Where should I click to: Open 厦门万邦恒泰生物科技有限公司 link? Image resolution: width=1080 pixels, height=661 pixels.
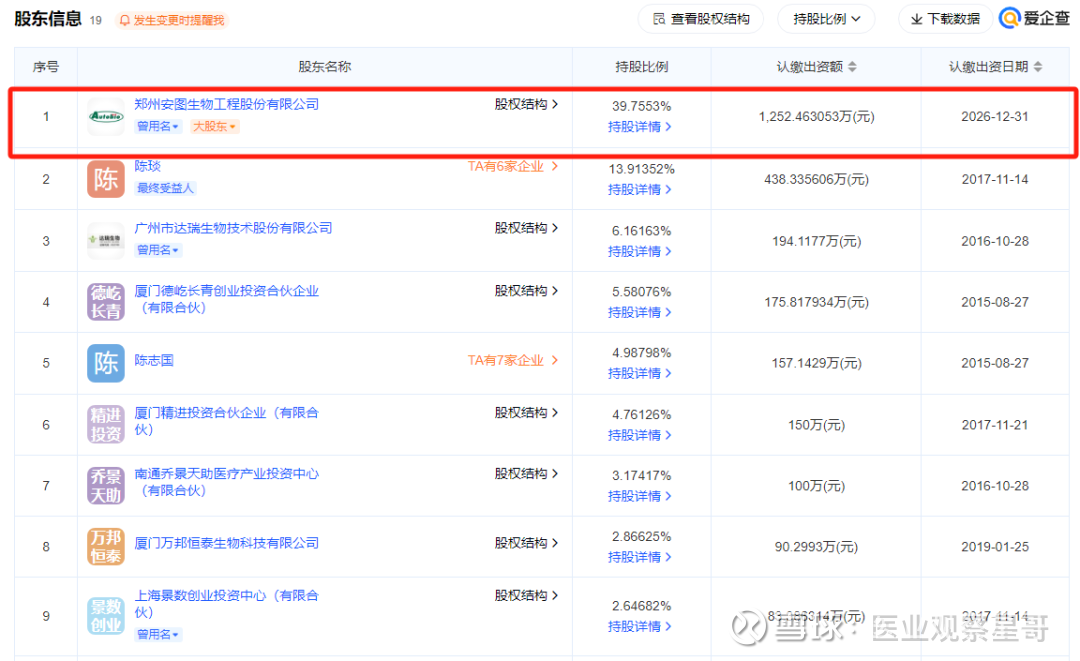click(227, 543)
